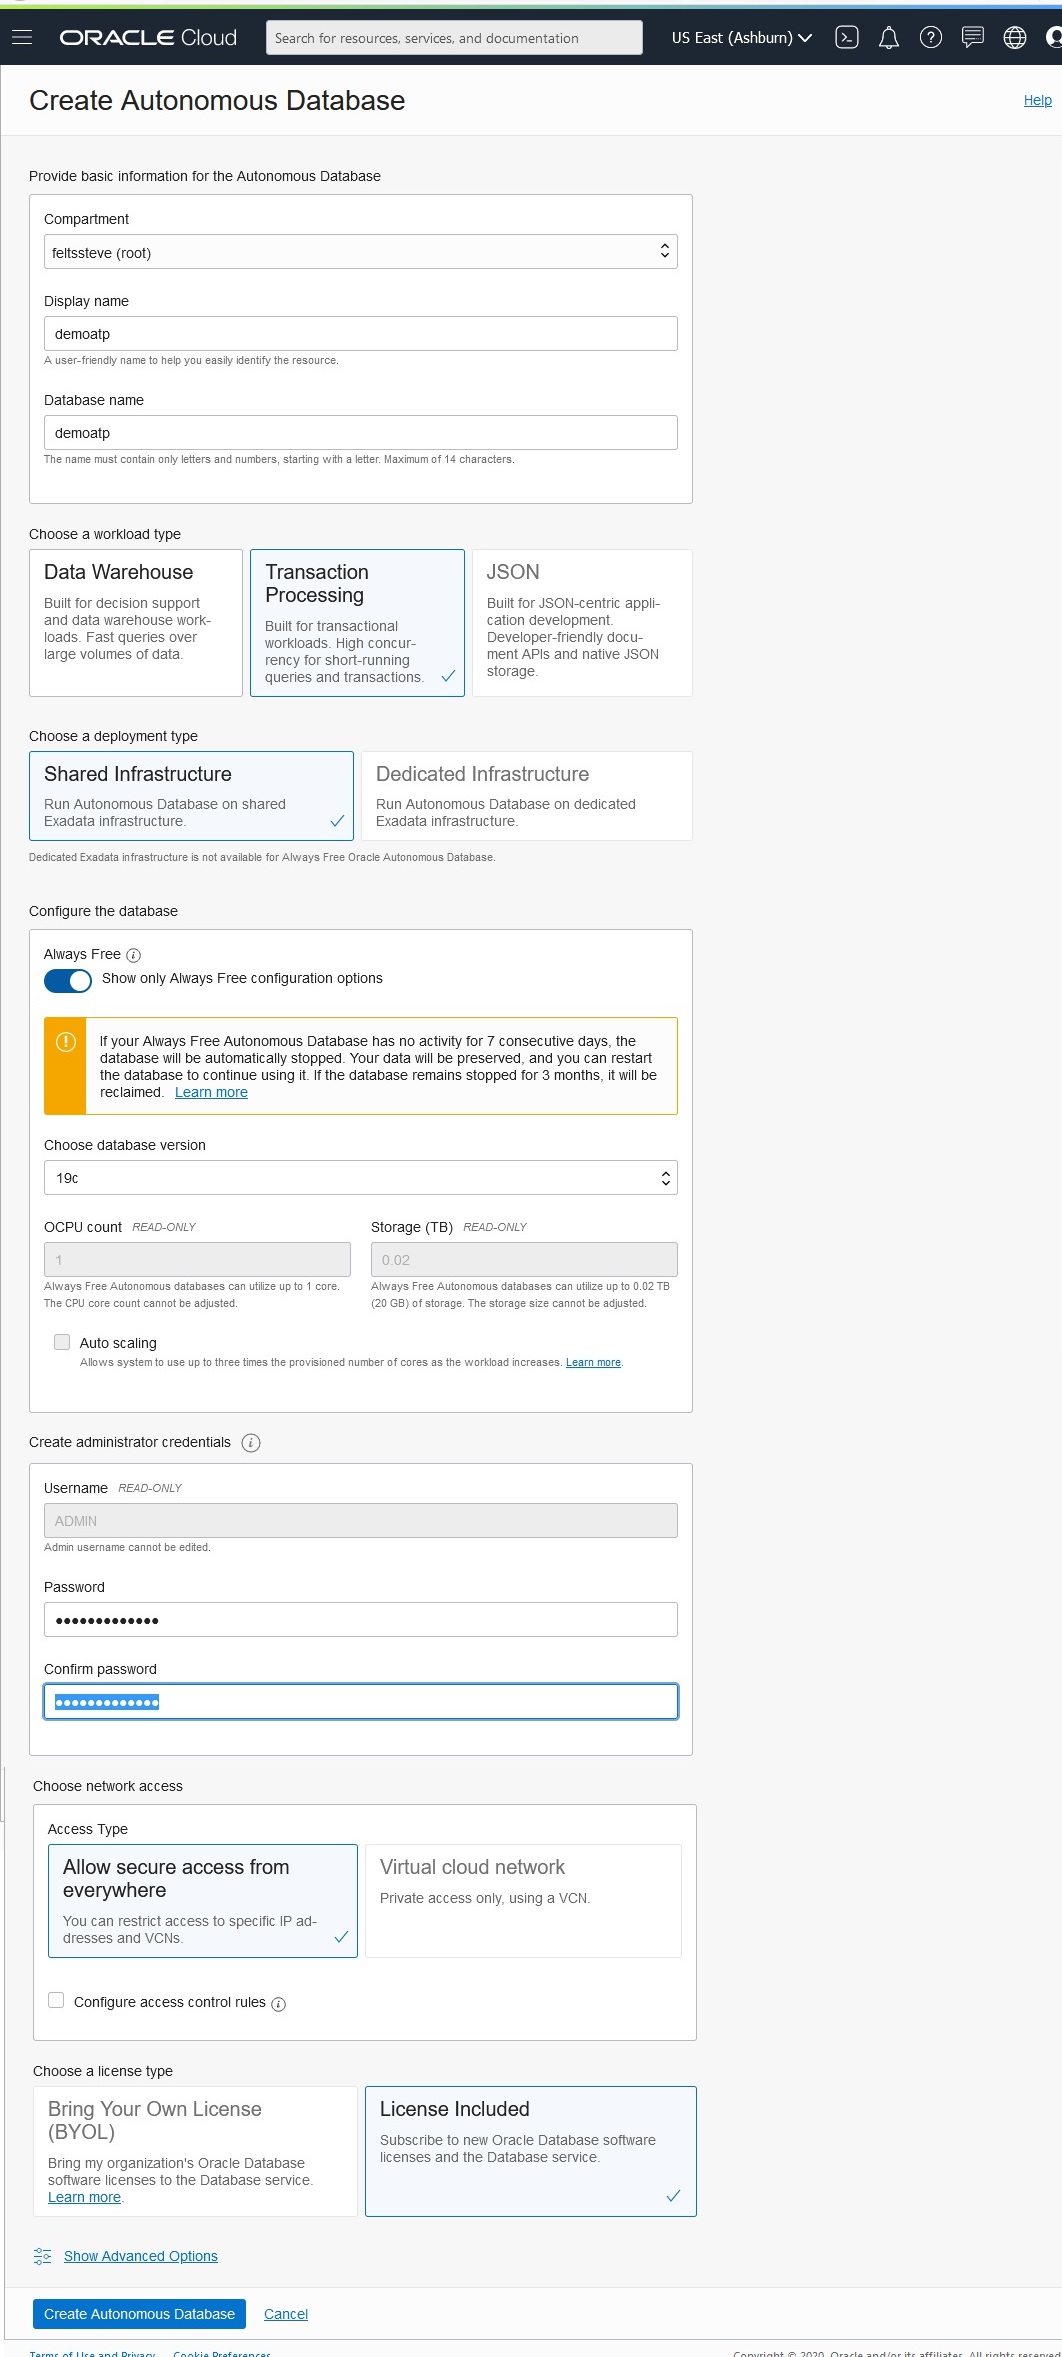Select the Transaction Processing workload card
The image size is (1062, 2357).
(357, 622)
